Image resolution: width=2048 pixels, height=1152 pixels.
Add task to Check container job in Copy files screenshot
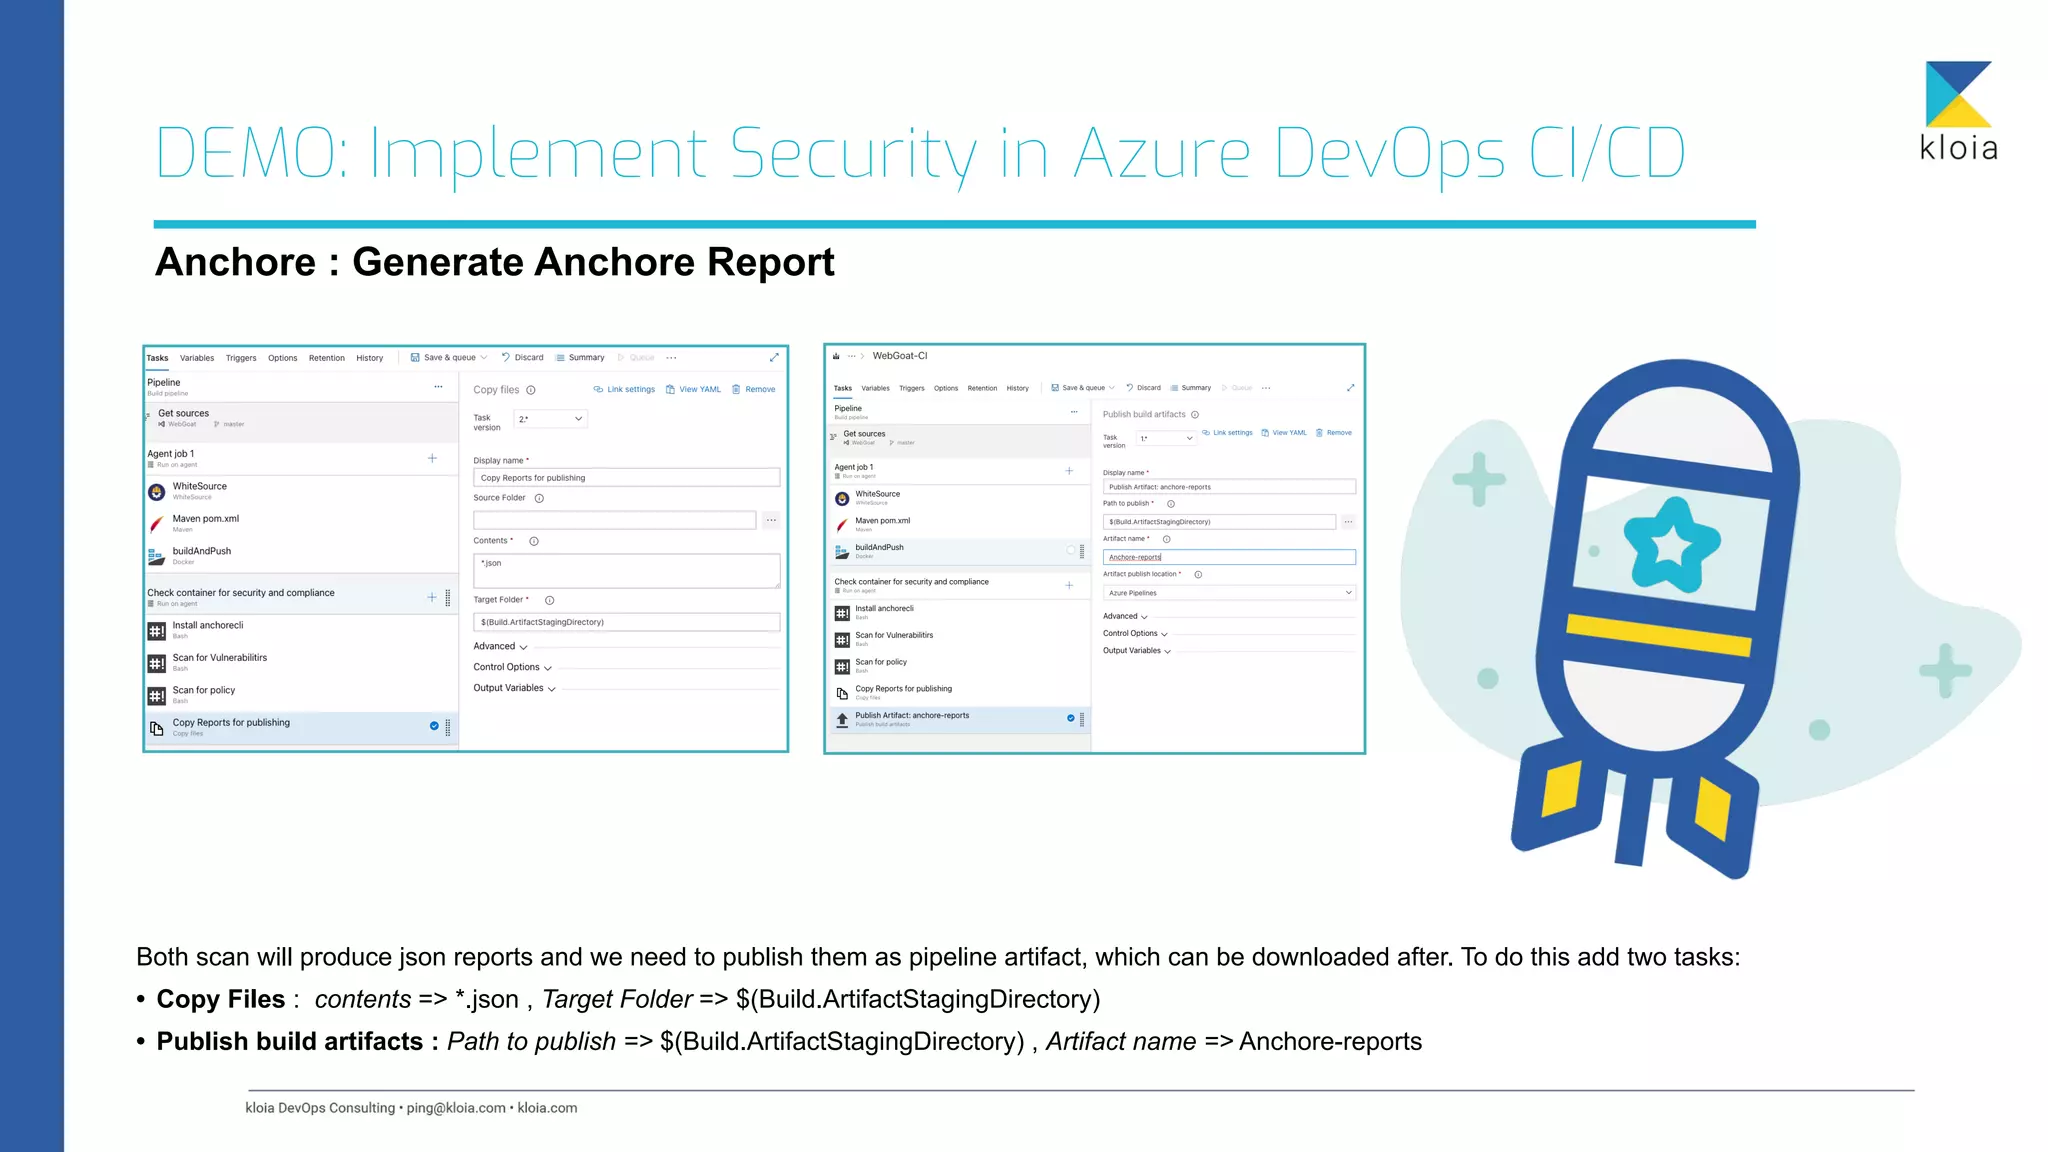pos(432,597)
